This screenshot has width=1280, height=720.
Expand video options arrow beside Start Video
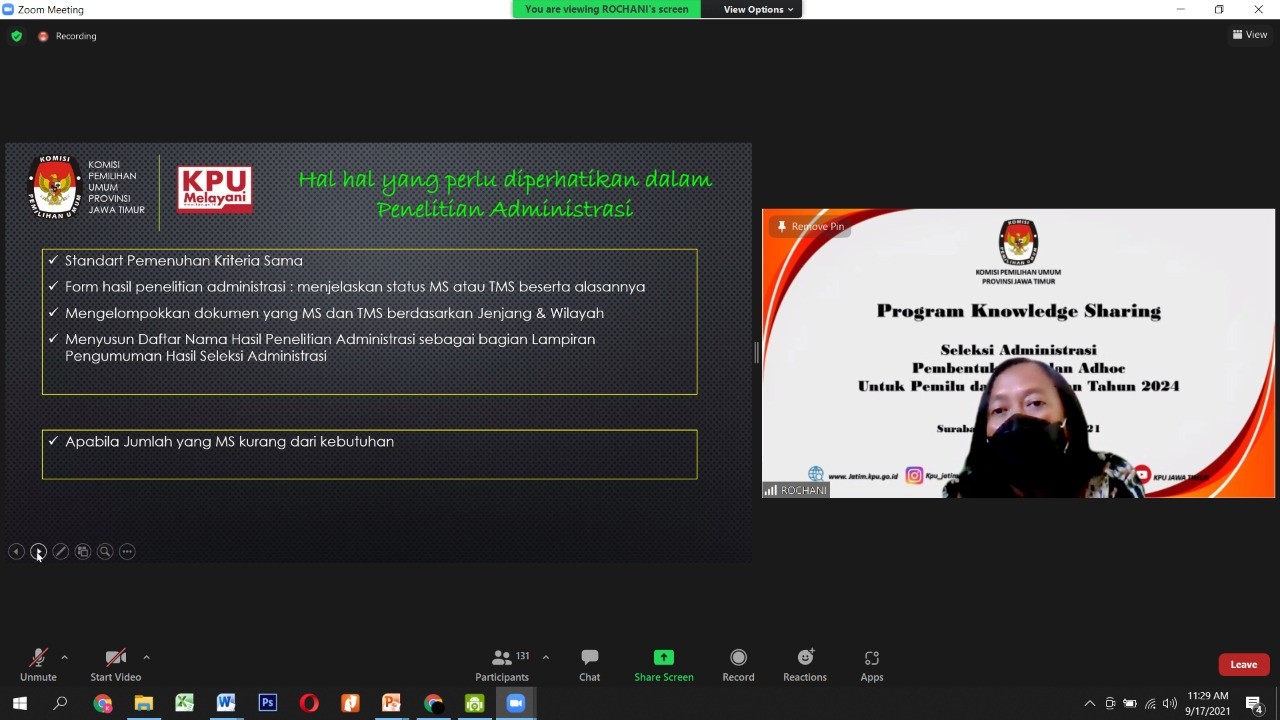(x=146, y=657)
